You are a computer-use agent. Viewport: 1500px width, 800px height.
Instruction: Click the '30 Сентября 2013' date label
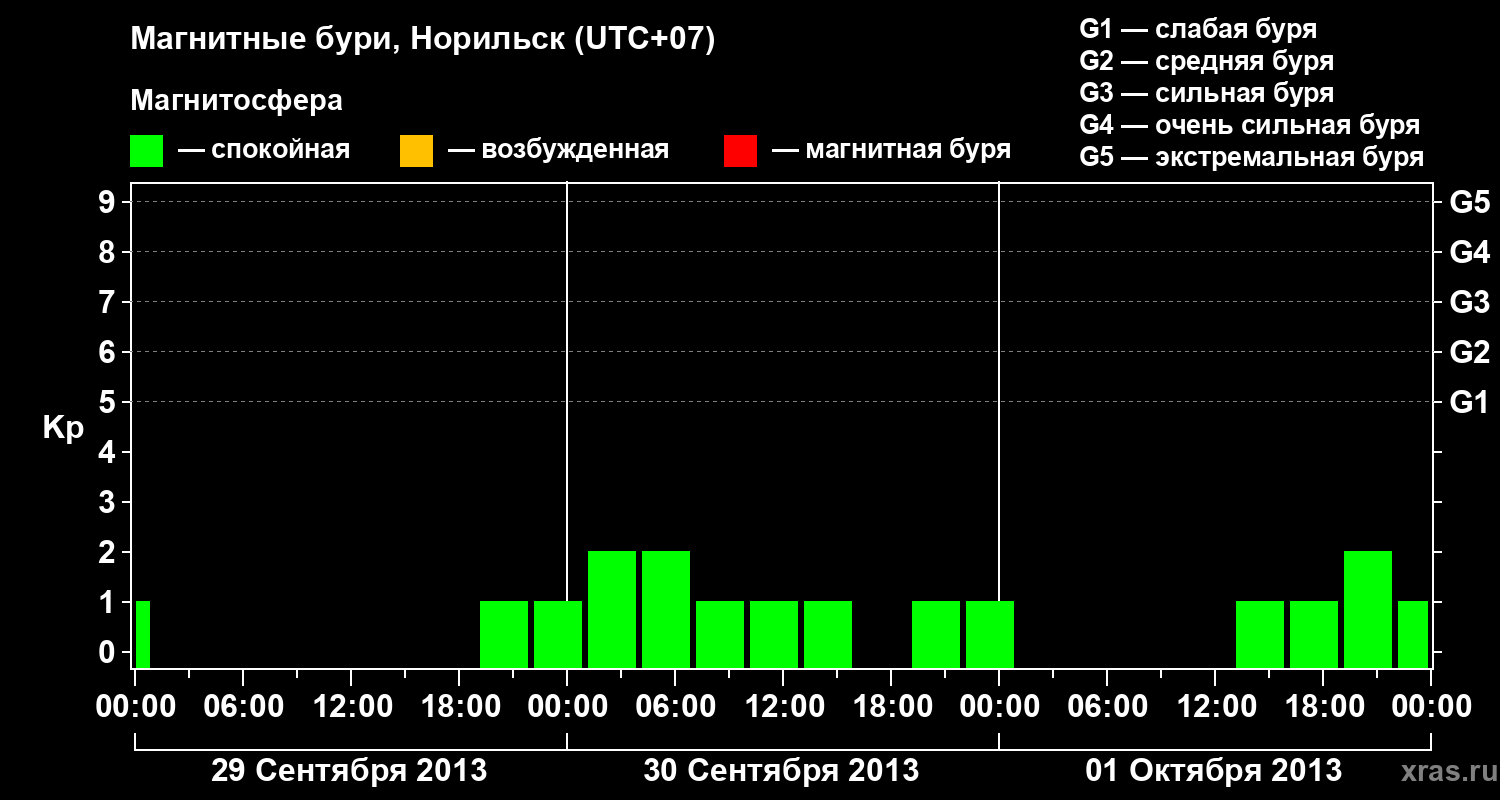[x=781, y=771]
